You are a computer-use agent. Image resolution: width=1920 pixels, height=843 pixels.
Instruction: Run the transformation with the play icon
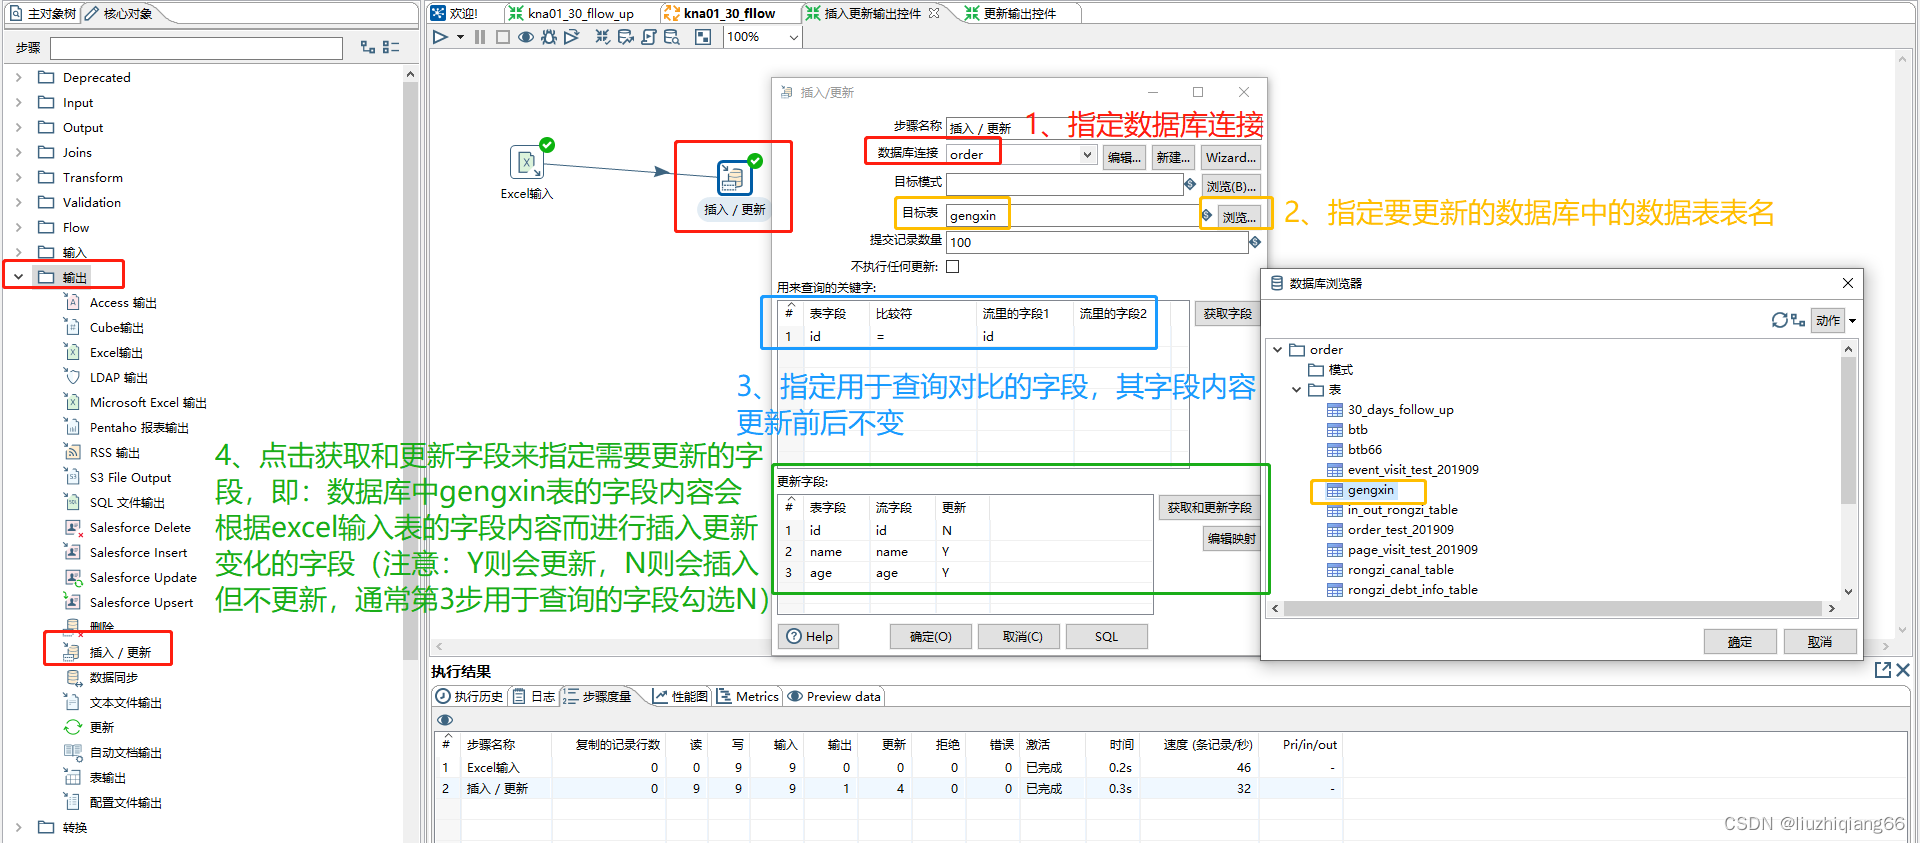pos(440,37)
